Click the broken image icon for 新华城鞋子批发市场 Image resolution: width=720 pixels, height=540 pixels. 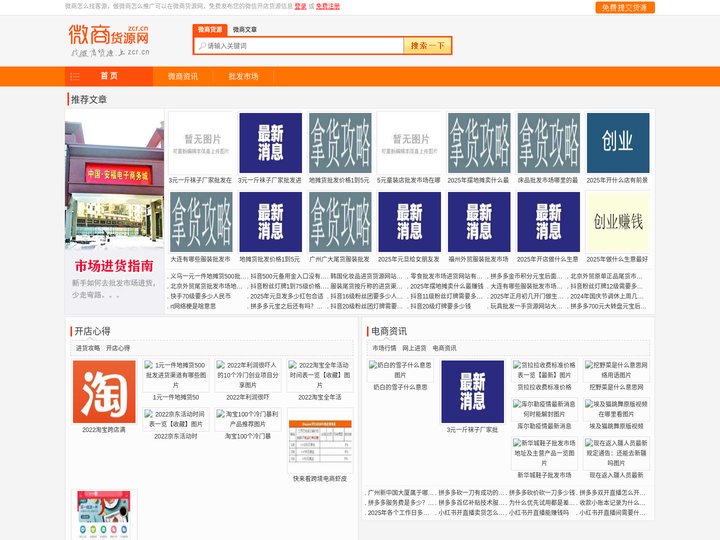518,443
